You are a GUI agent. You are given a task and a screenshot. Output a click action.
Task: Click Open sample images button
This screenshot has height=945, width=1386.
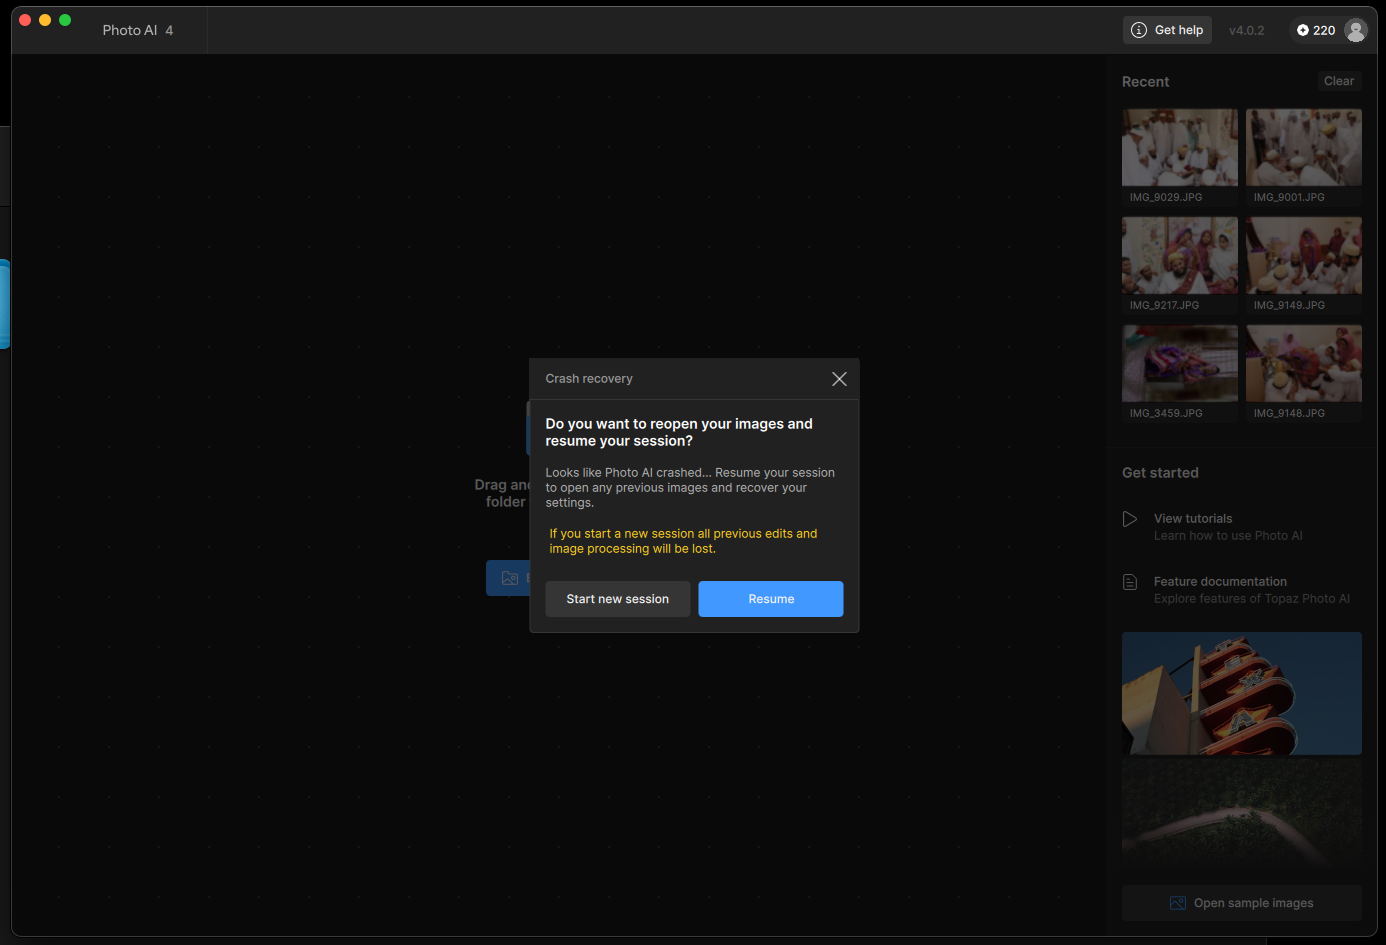(1242, 903)
